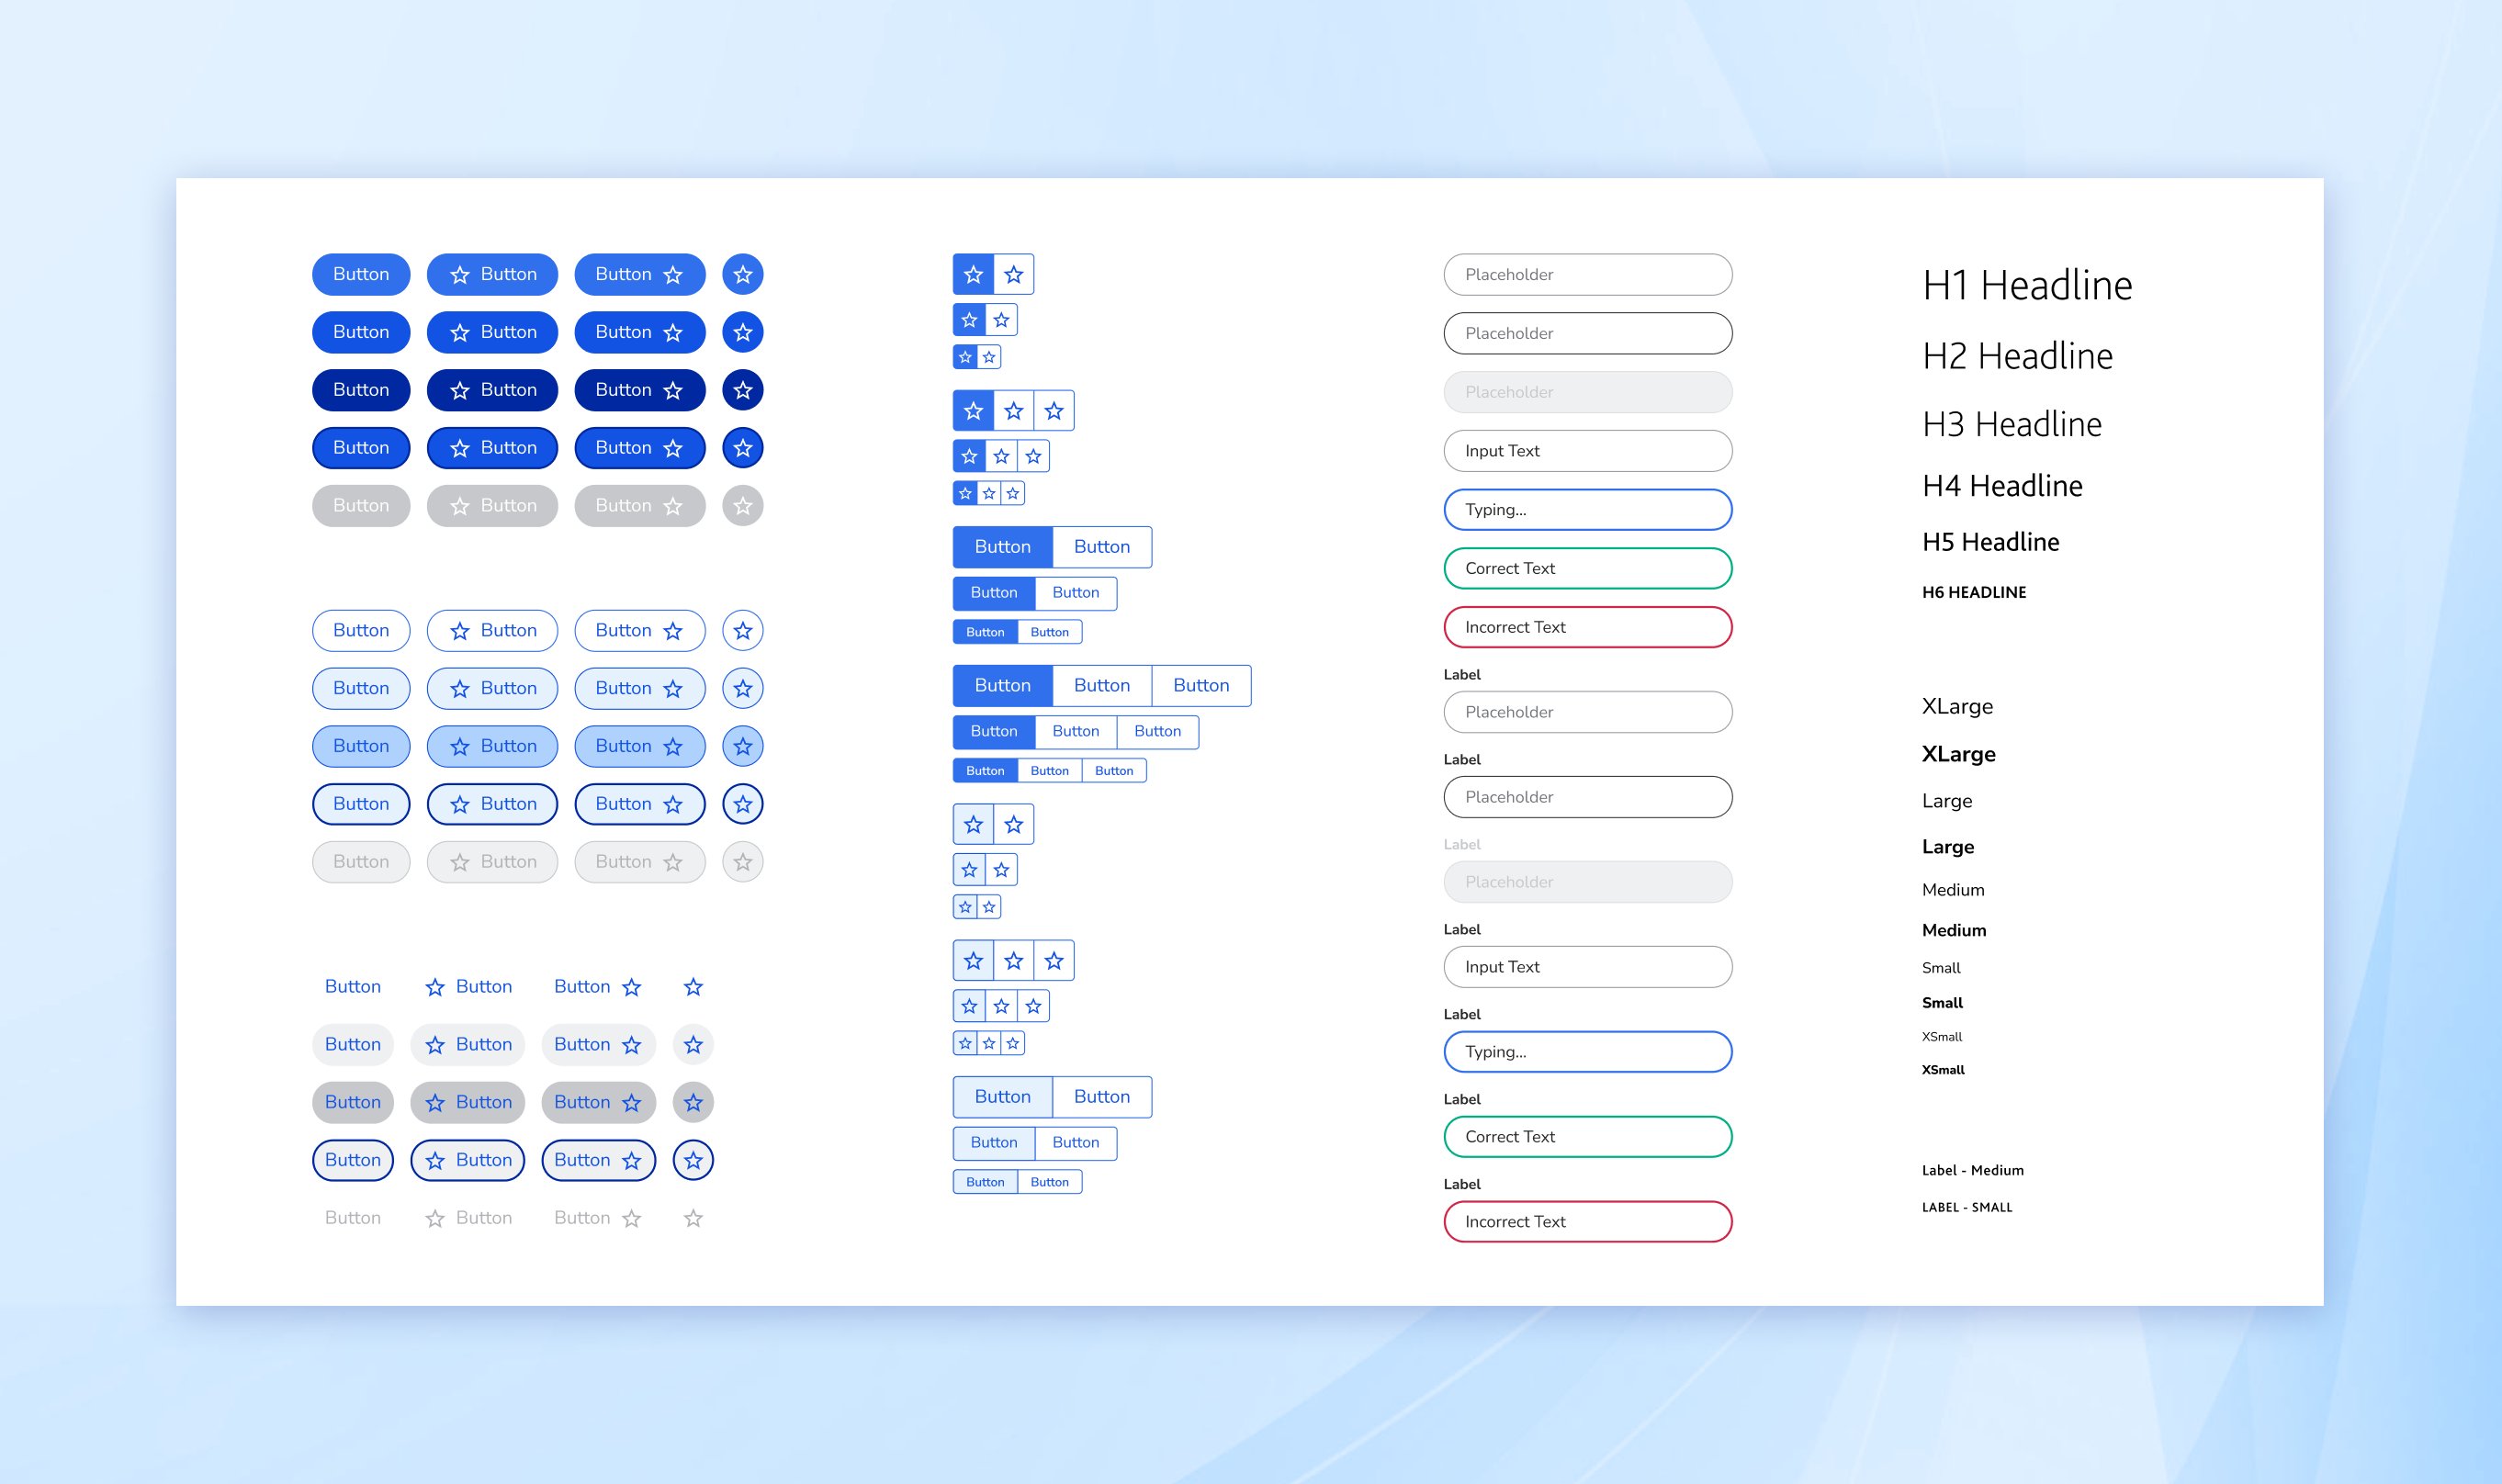Select the Typing... active input field

pyautogui.click(x=1587, y=509)
